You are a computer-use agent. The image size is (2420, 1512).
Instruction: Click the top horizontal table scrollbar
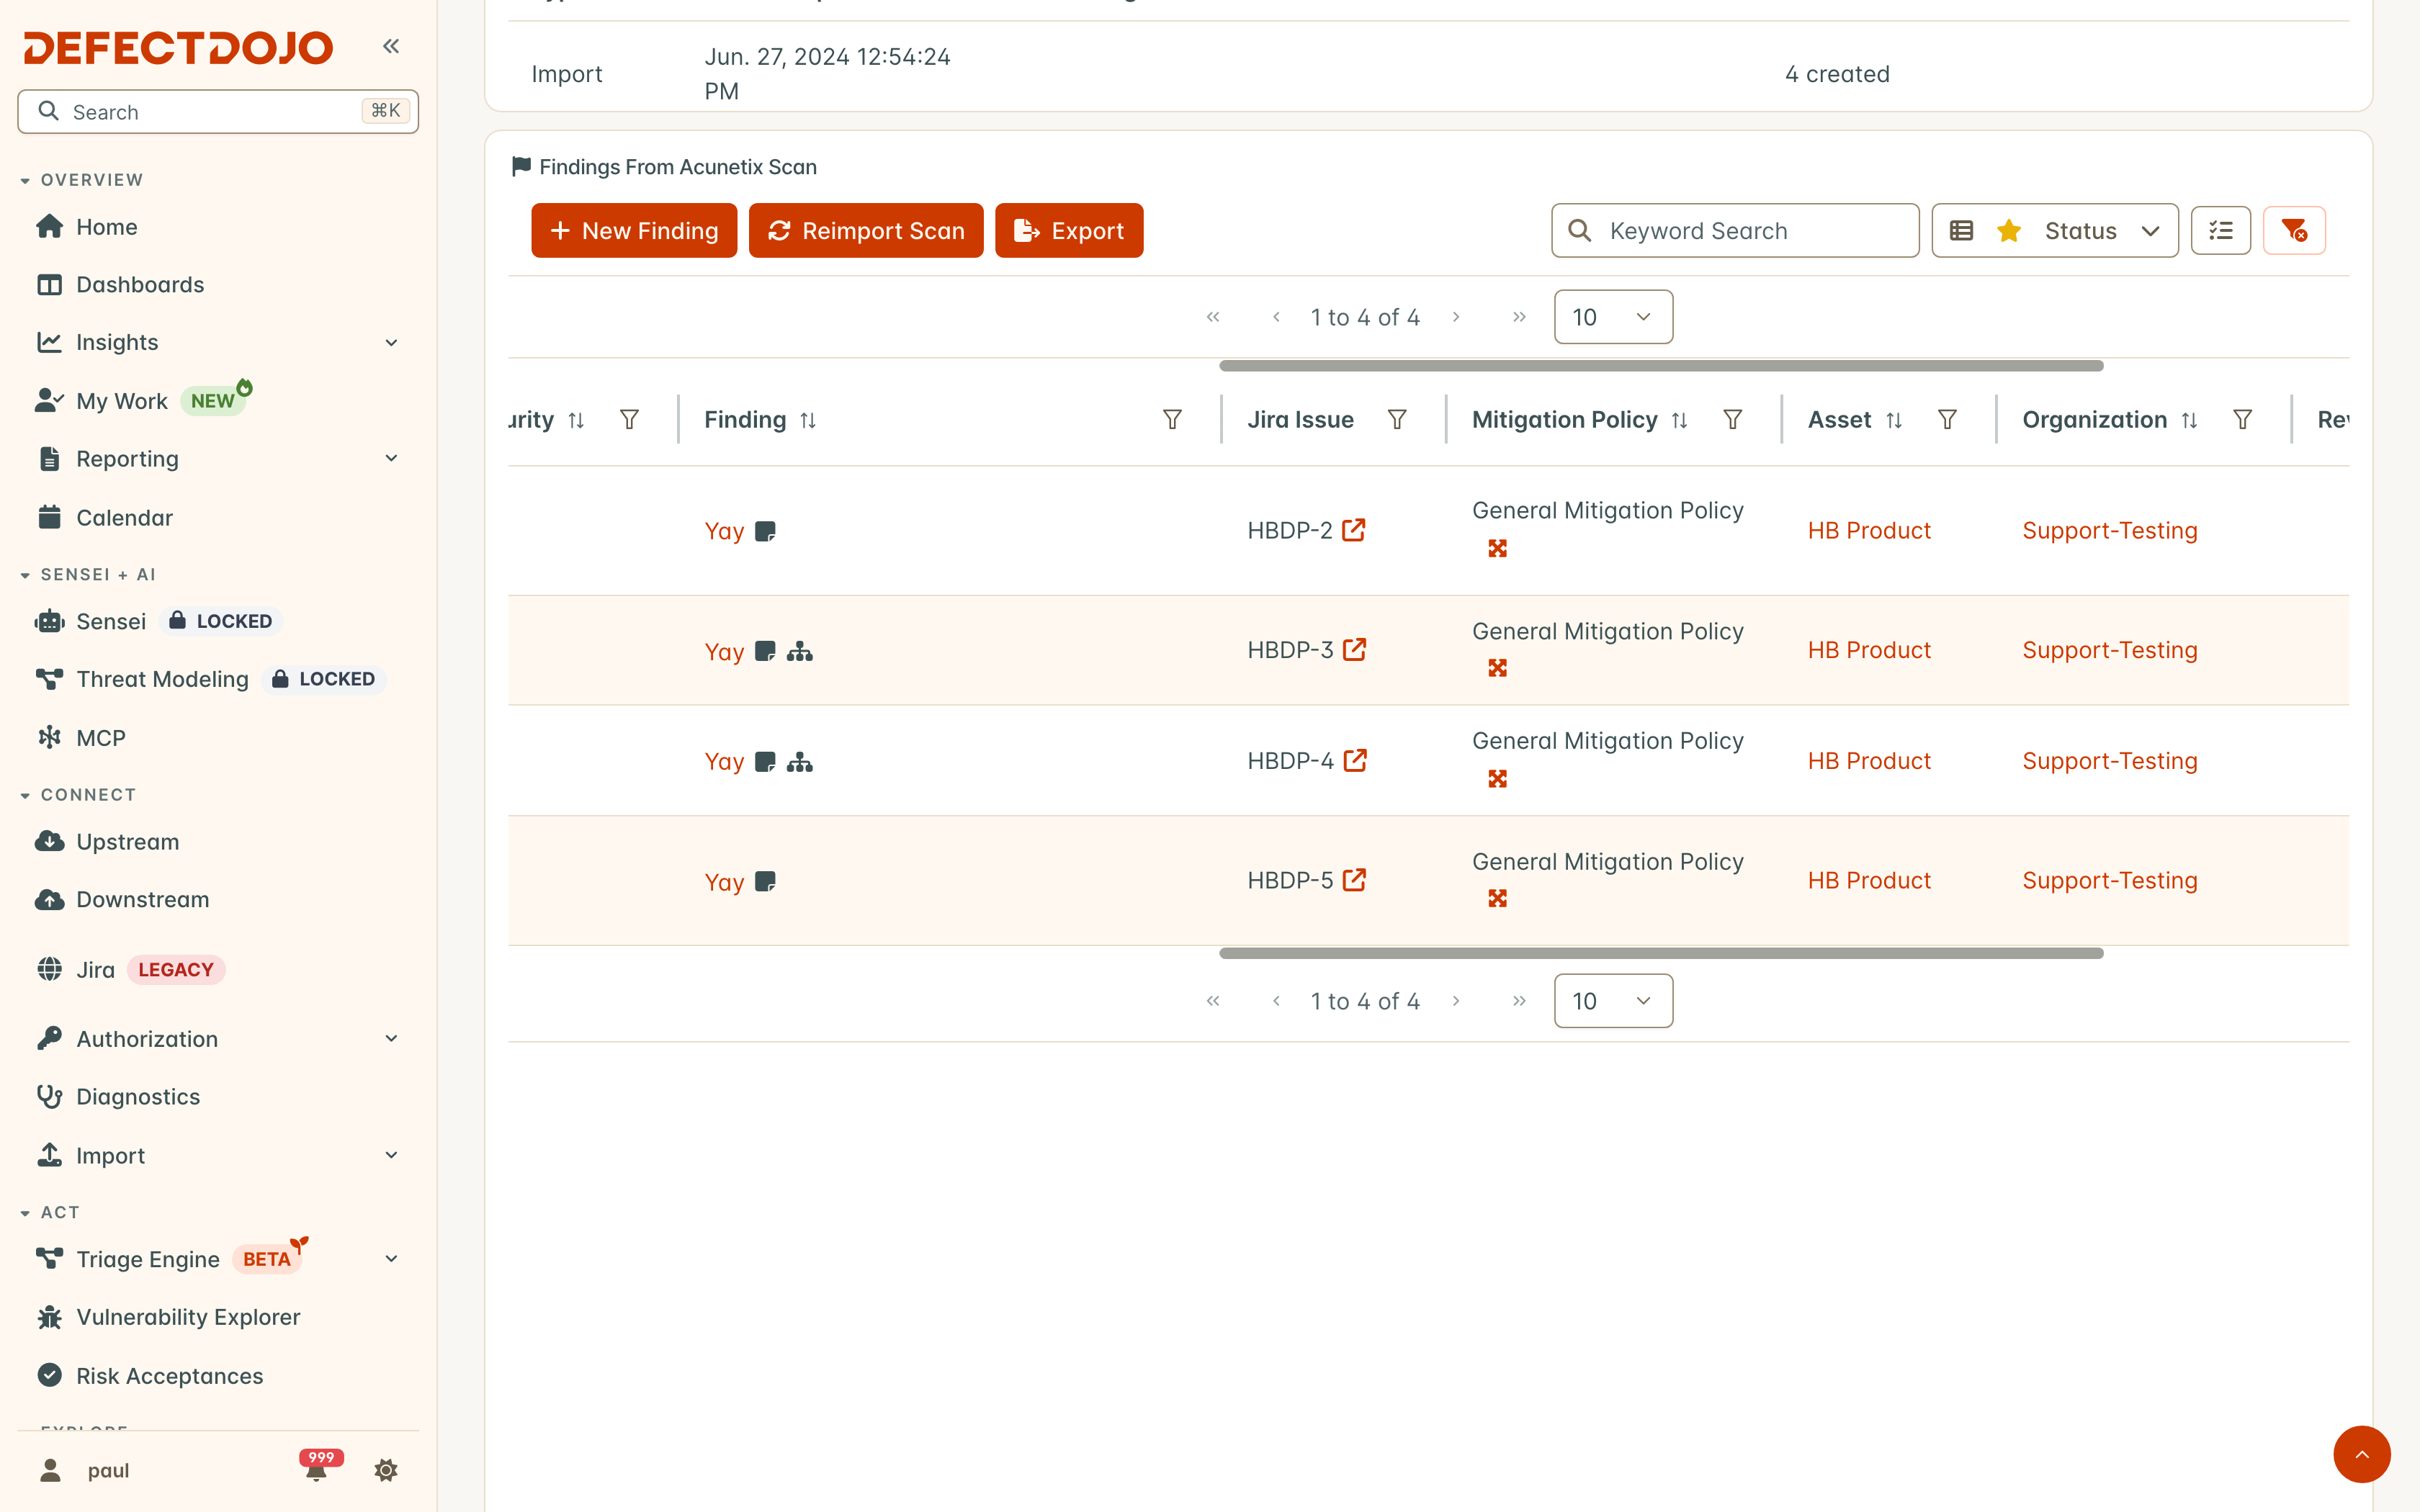coord(1661,366)
